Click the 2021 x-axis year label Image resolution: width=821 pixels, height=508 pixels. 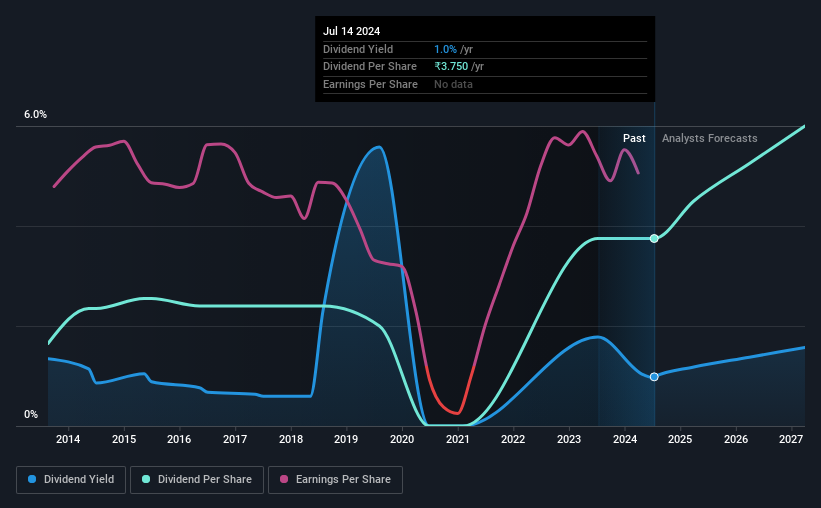pyautogui.click(x=458, y=439)
